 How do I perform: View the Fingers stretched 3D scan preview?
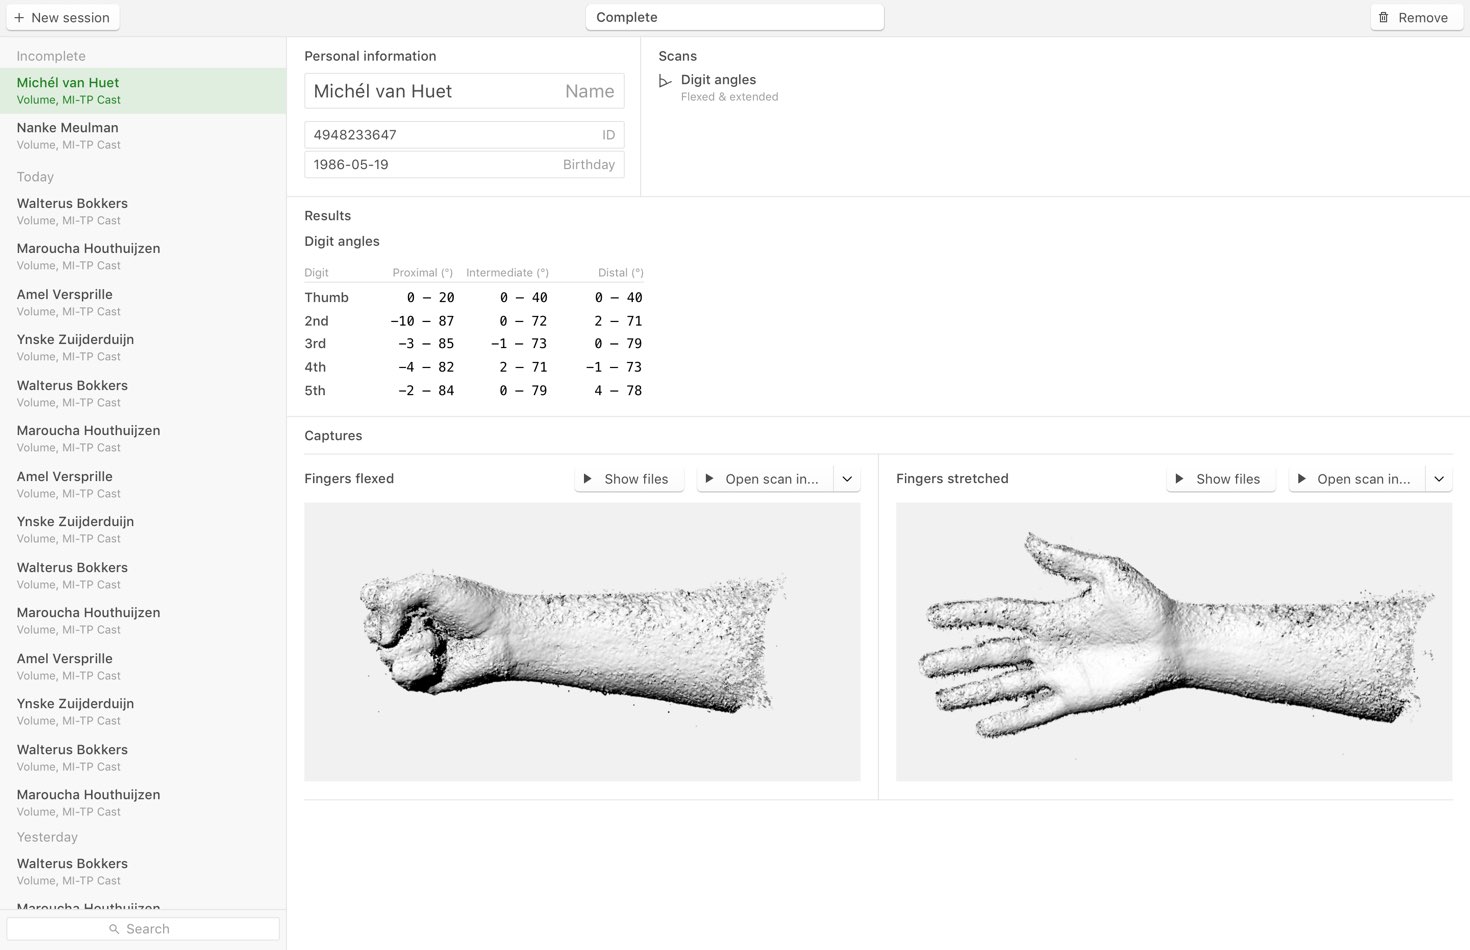click(x=1174, y=642)
